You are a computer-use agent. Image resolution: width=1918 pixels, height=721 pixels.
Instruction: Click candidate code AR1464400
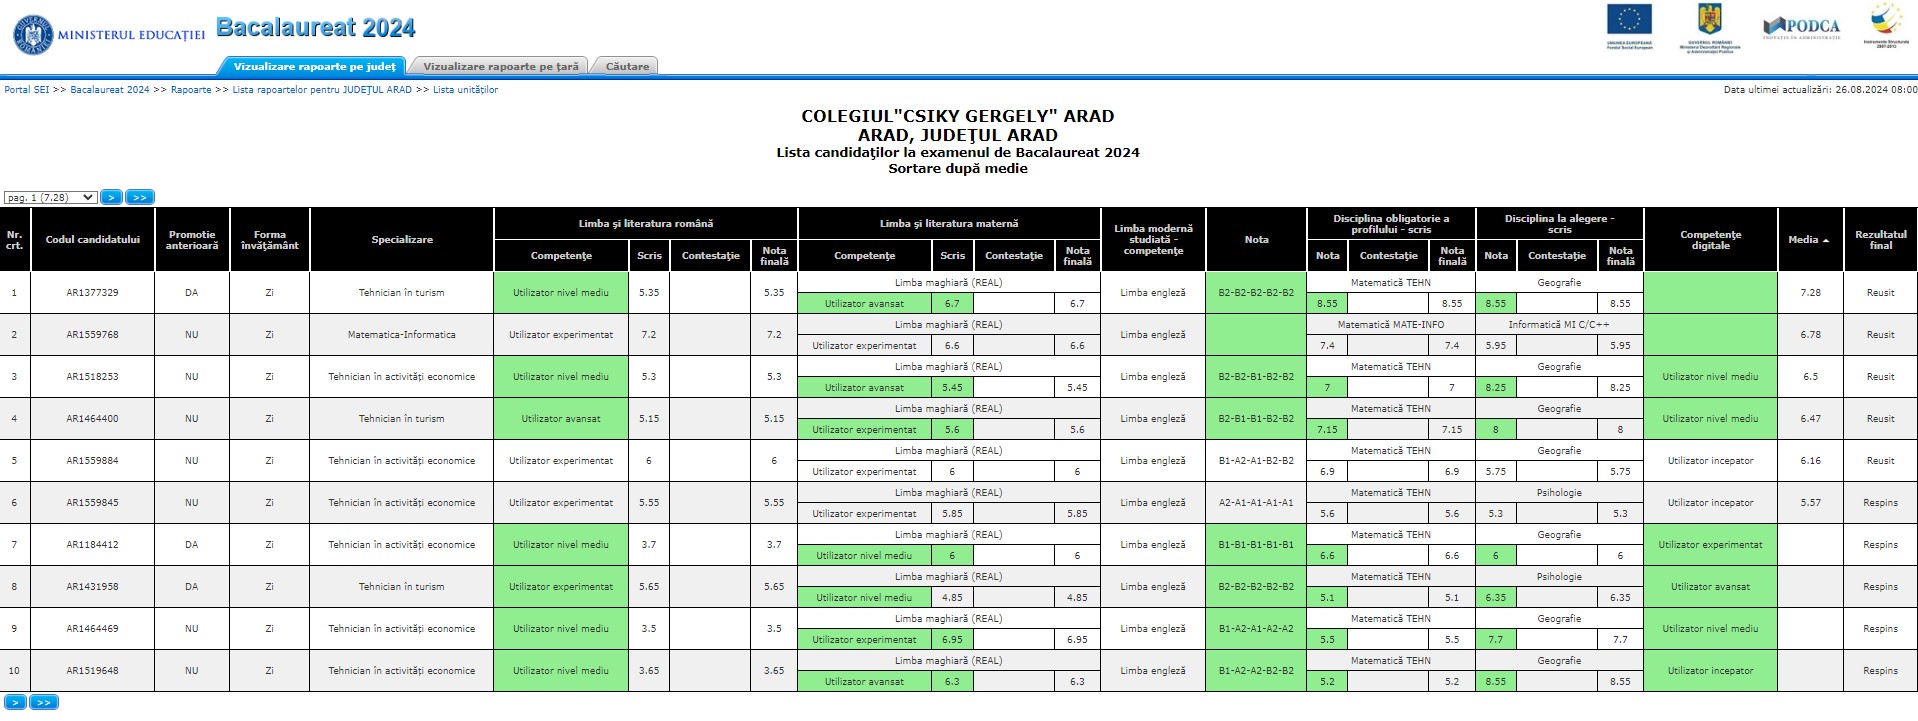(x=93, y=419)
